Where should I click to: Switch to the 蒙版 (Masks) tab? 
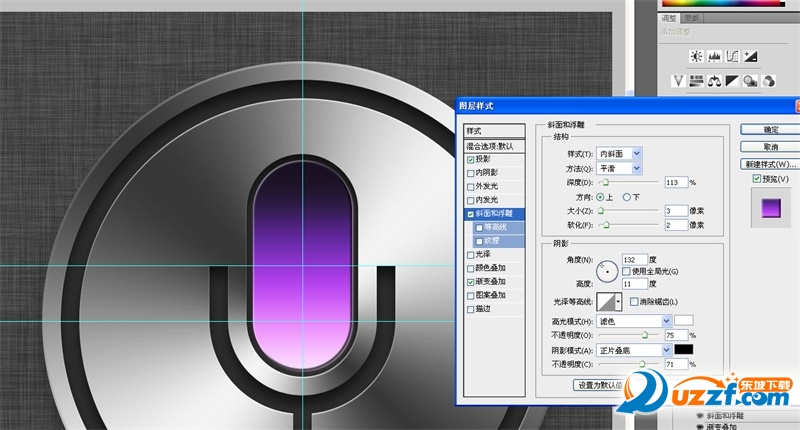pyautogui.click(x=691, y=18)
